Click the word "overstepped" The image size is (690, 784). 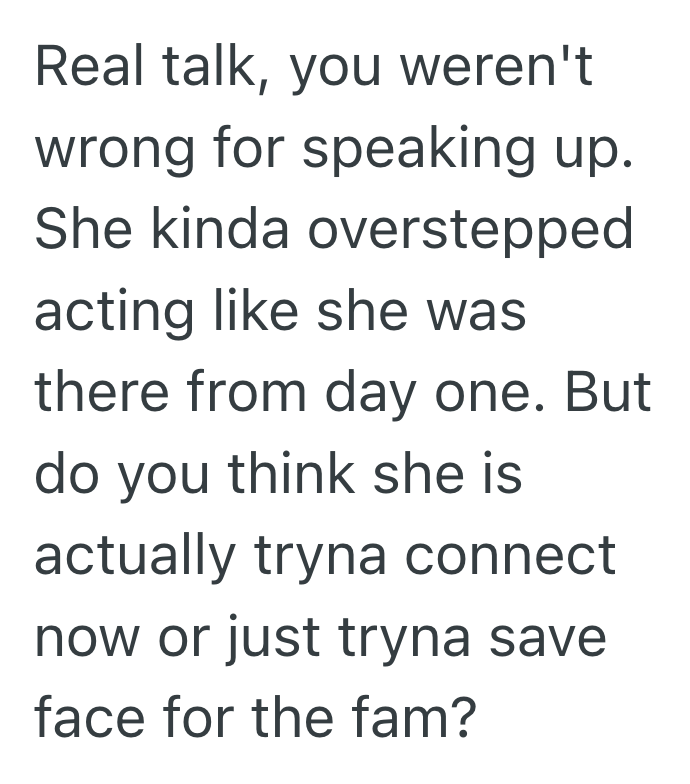tap(470, 231)
